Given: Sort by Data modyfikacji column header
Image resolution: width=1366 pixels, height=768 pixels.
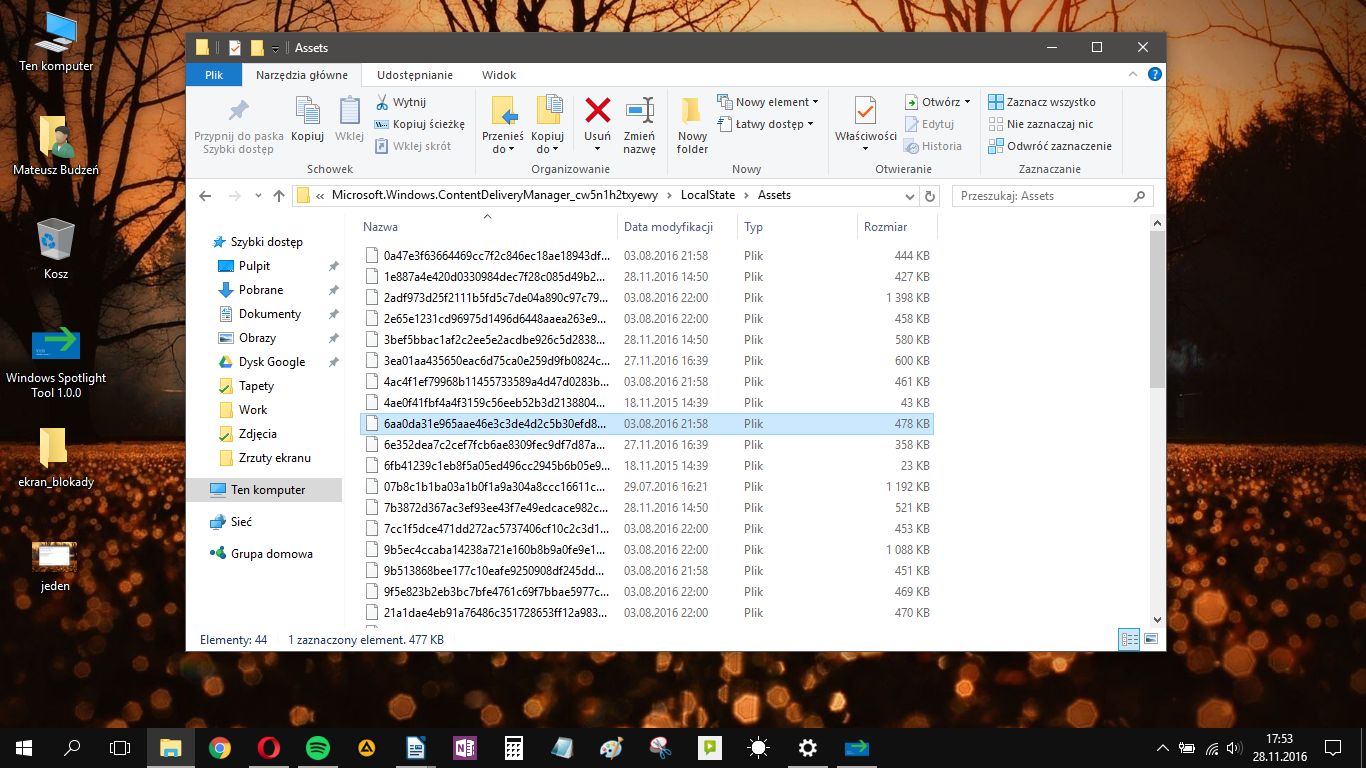Looking at the screenshot, I should pos(668,227).
